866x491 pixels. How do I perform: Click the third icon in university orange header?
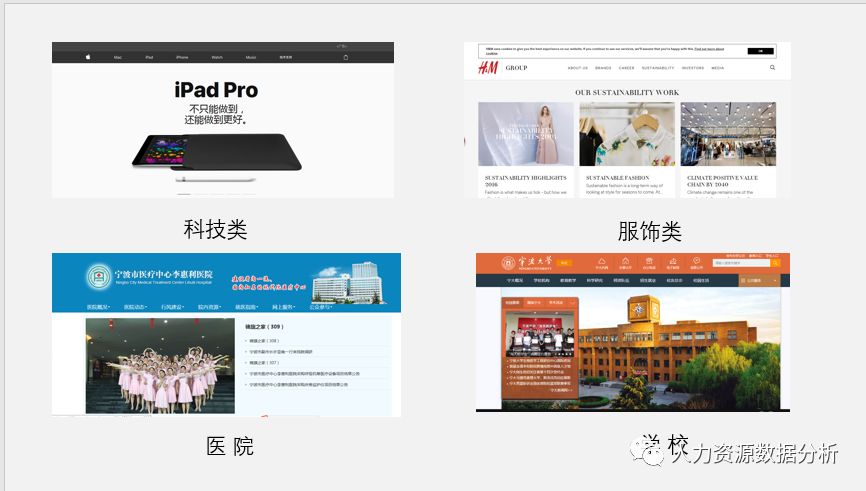[649, 261]
